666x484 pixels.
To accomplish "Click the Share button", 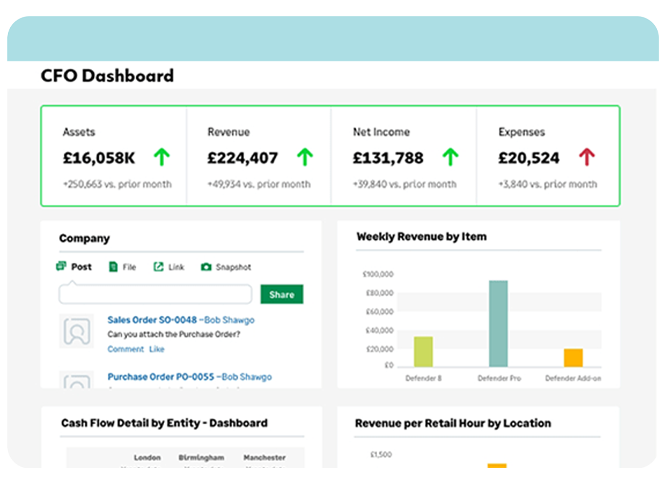I will point(282,294).
